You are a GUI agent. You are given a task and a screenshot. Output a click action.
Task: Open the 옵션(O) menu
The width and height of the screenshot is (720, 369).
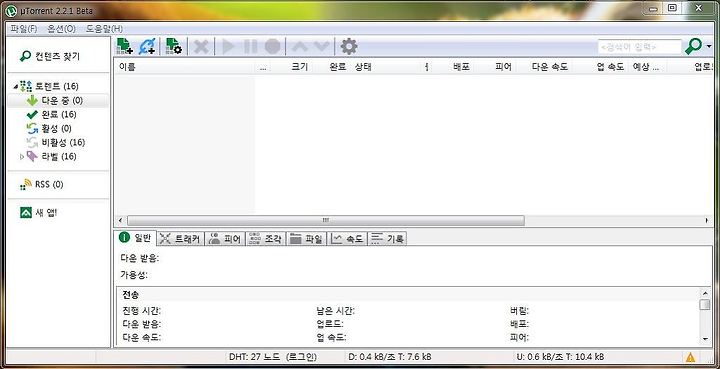point(61,28)
